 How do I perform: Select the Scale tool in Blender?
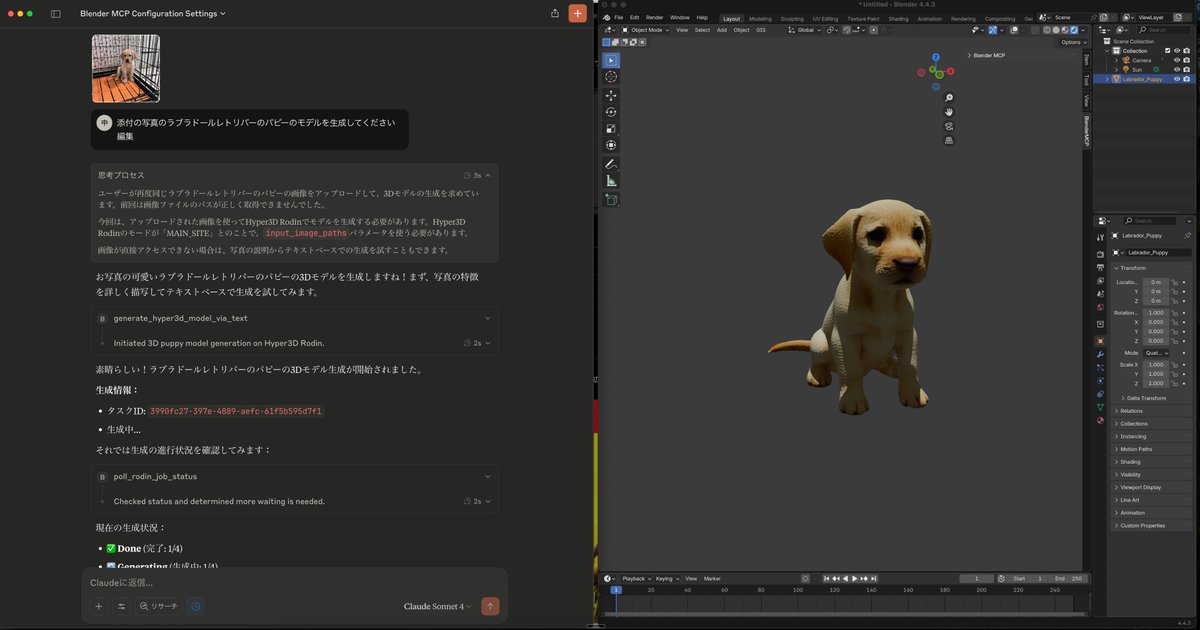[611, 128]
